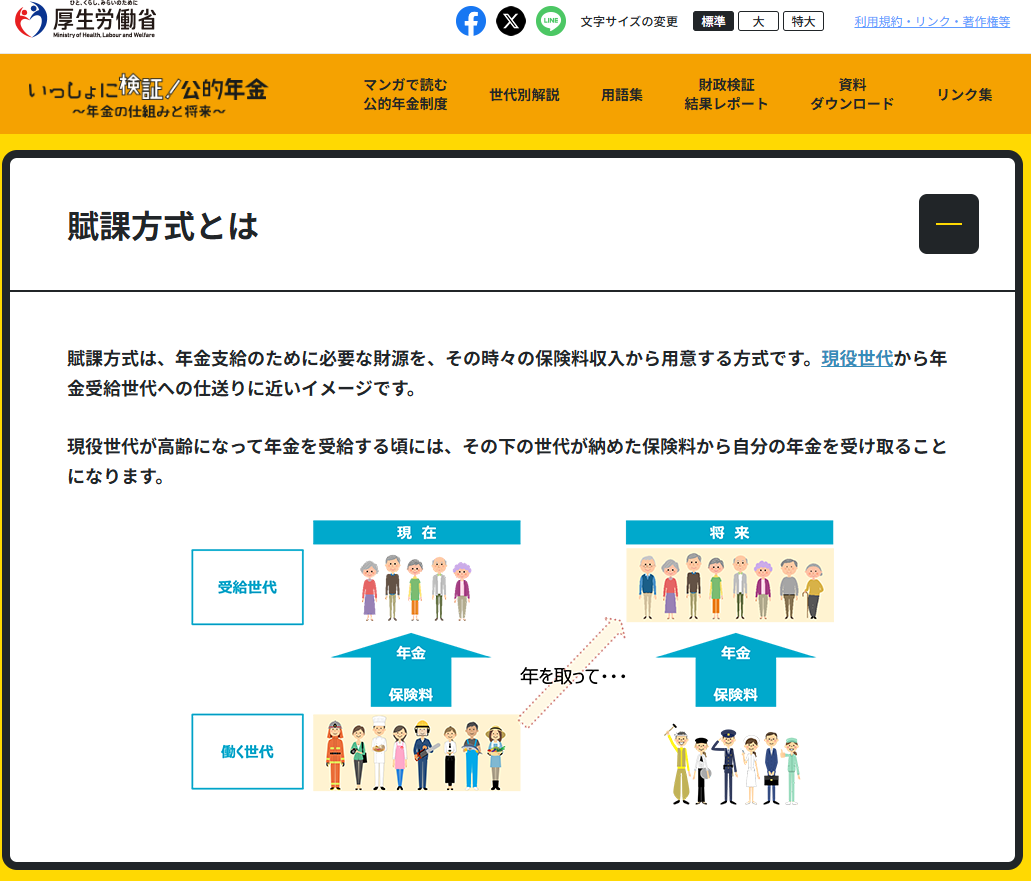Open 資料ダウンロード page
The image size is (1031, 881).
click(x=852, y=94)
